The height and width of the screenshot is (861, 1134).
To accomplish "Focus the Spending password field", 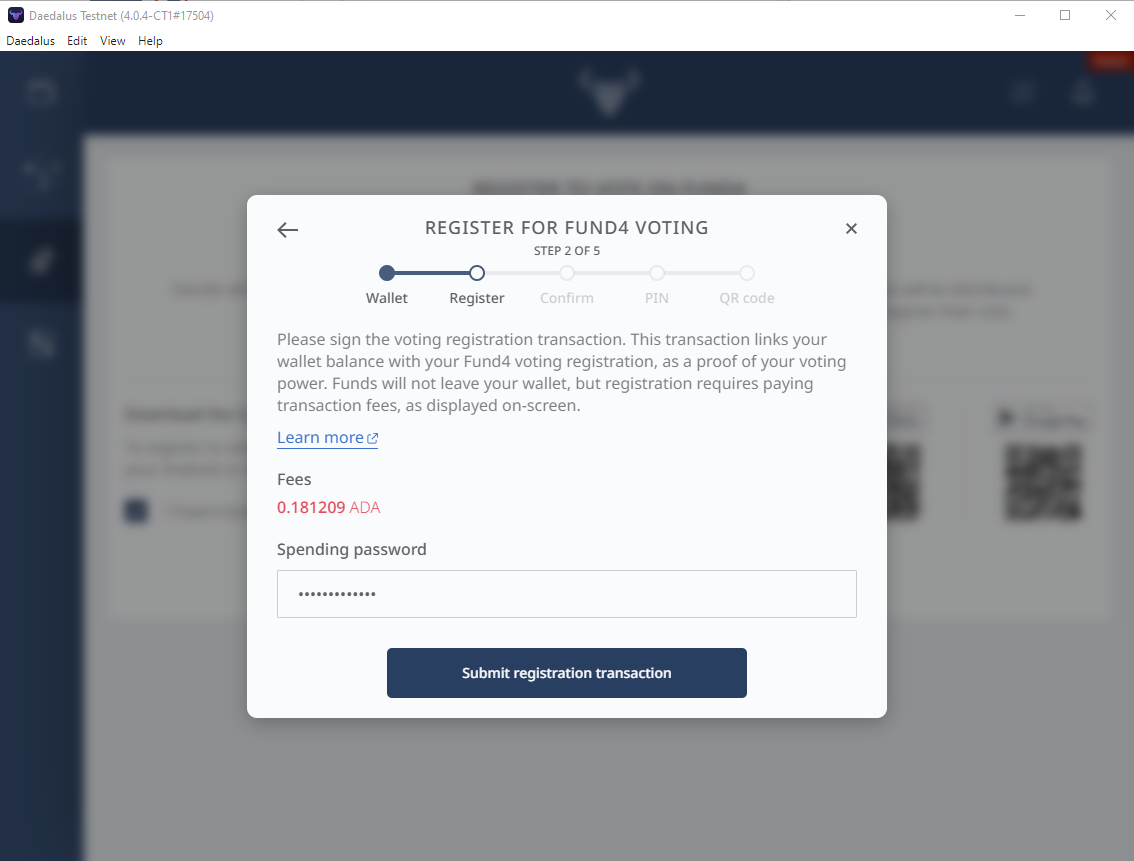I will click(566, 594).
